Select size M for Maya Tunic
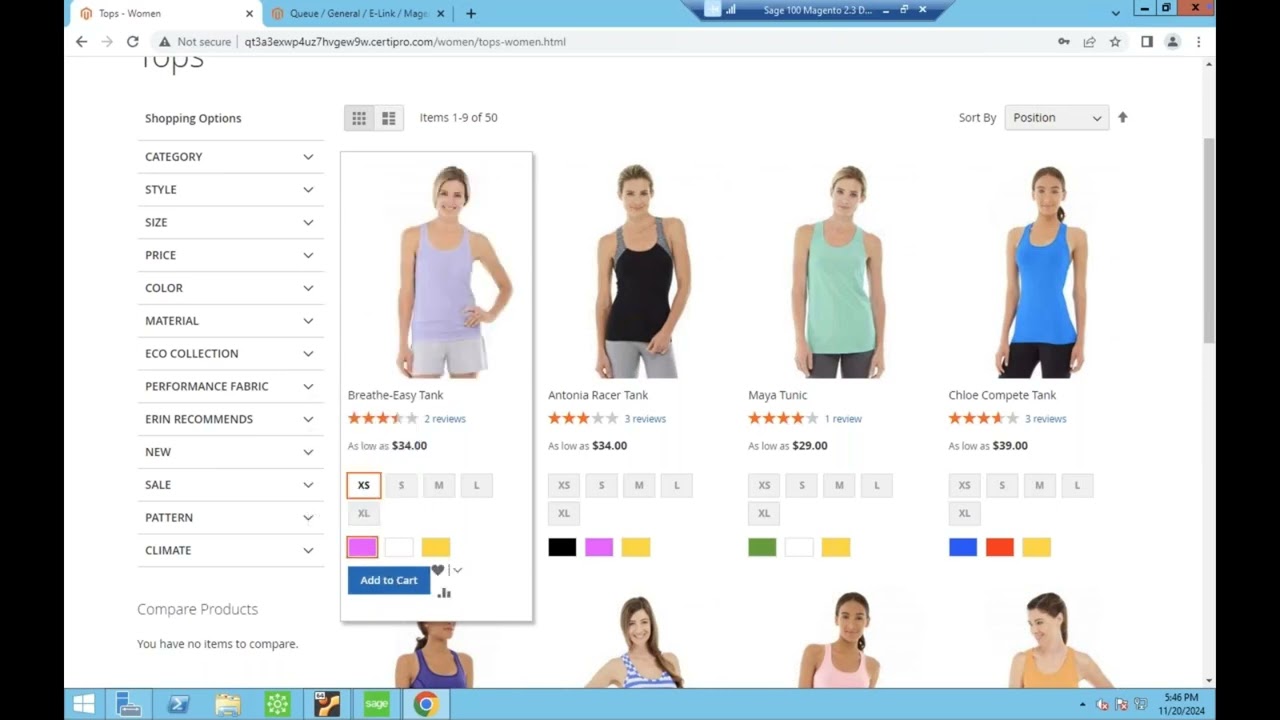Image resolution: width=1280 pixels, height=720 pixels. pyautogui.click(x=839, y=485)
